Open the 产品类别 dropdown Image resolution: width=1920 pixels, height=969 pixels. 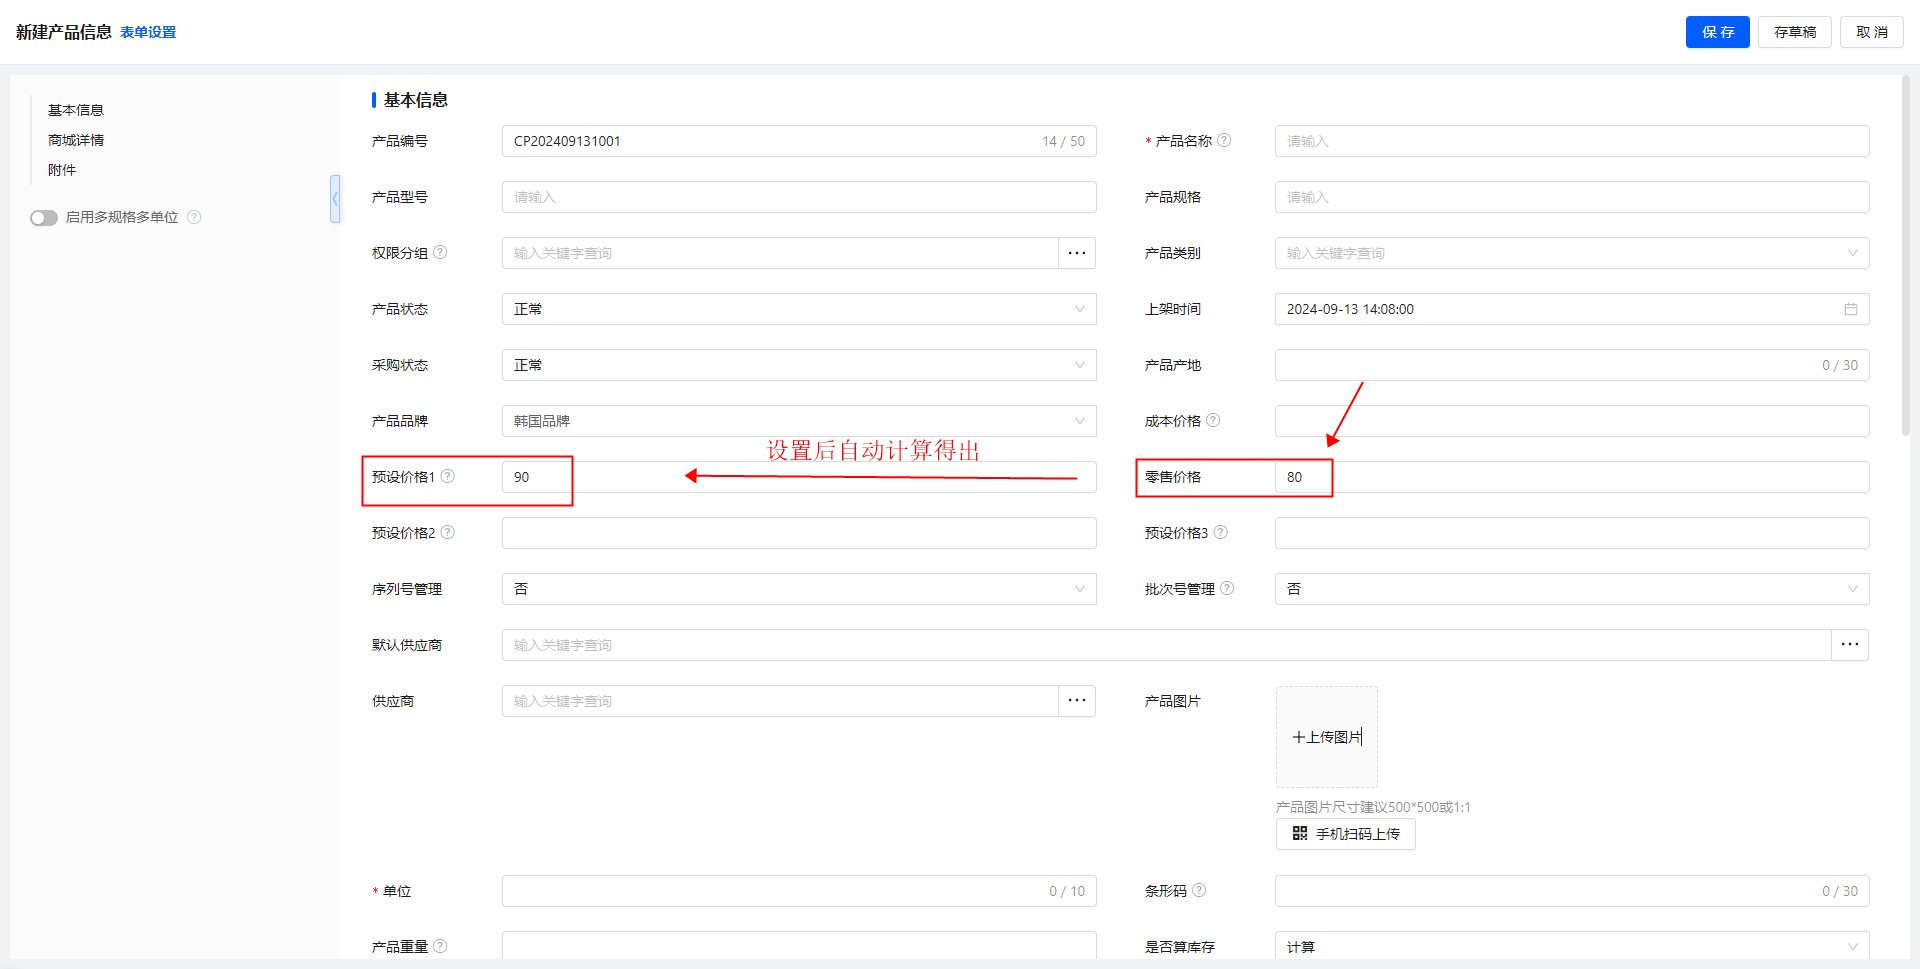1571,253
